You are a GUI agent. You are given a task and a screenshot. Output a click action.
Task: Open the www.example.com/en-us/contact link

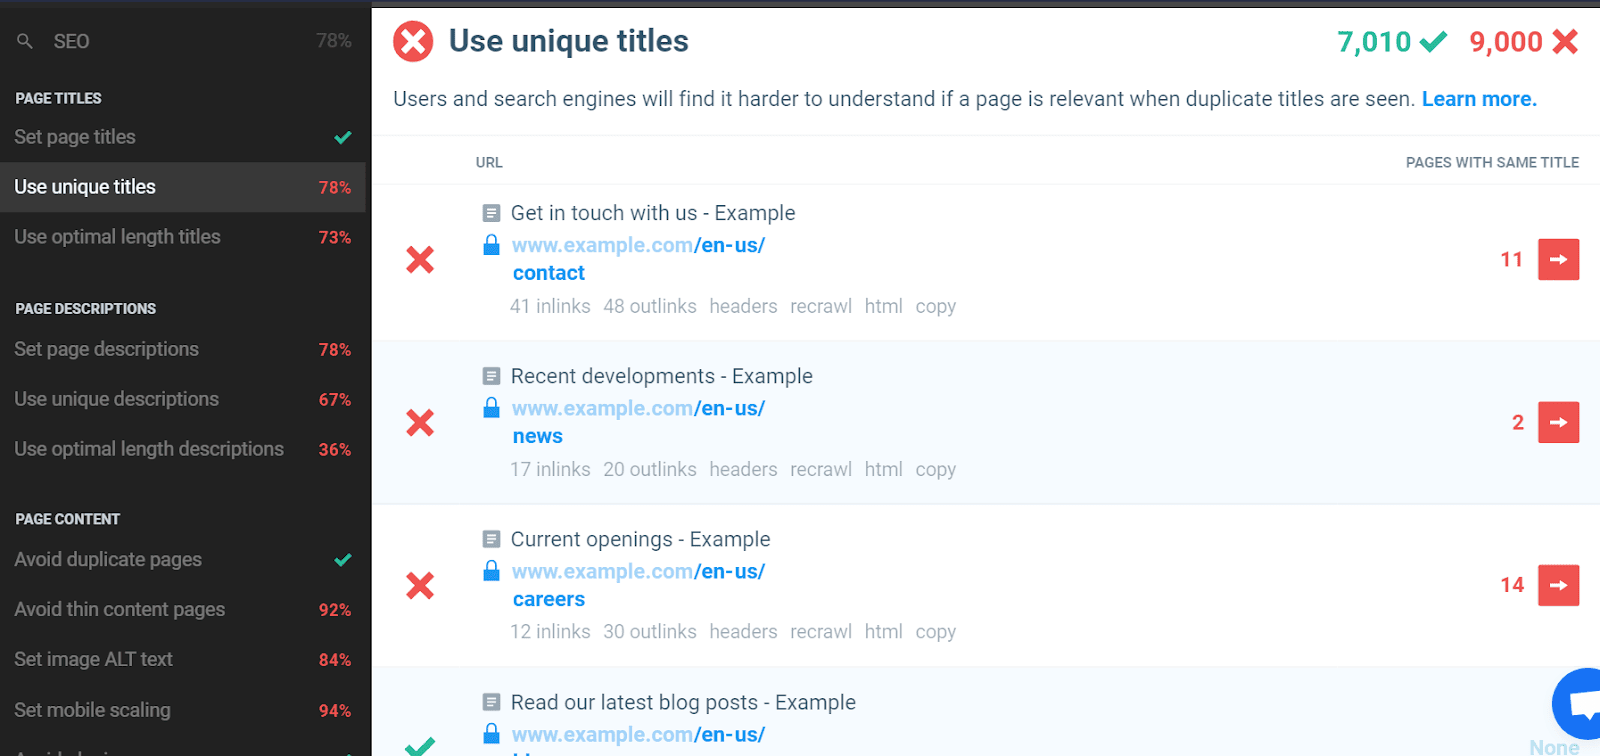(x=638, y=246)
